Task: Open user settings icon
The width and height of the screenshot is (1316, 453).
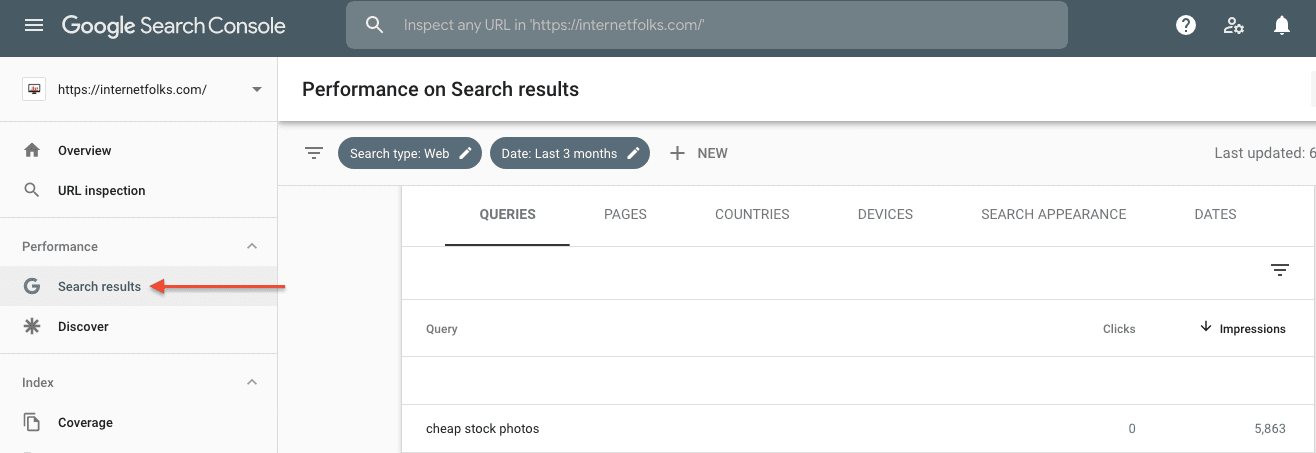Action: click(1234, 26)
